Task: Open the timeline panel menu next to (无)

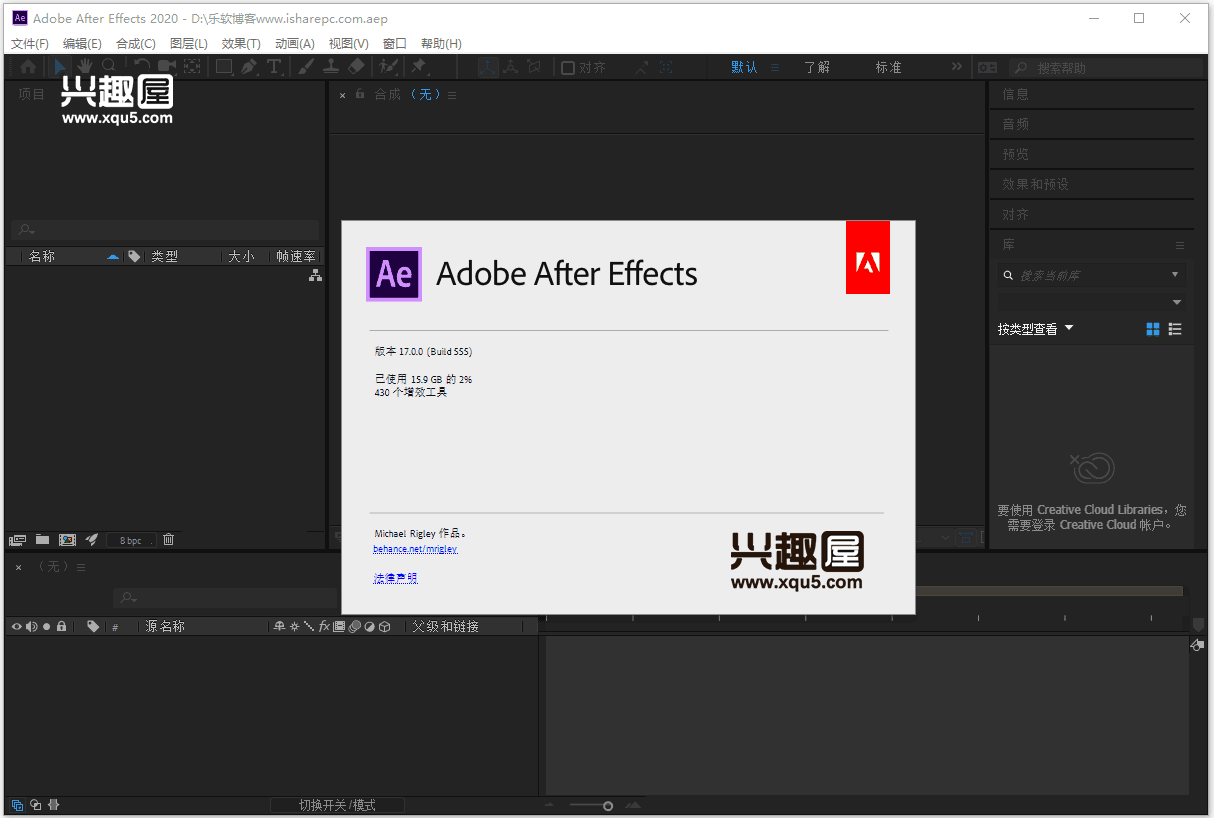Action: point(81,567)
